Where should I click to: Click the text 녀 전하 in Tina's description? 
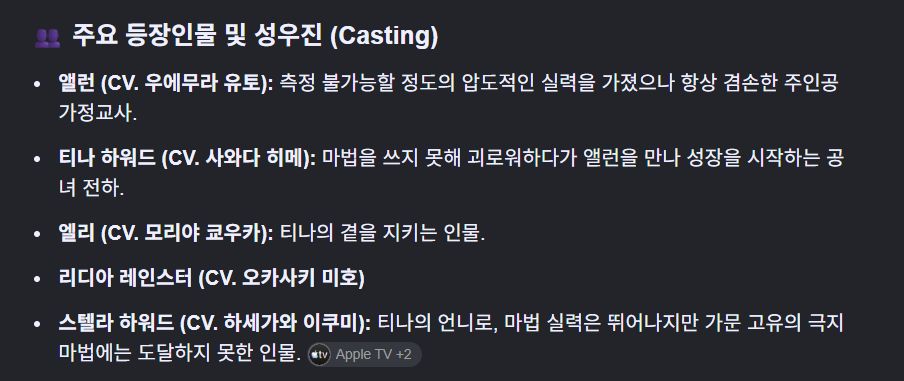coord(91,188)
